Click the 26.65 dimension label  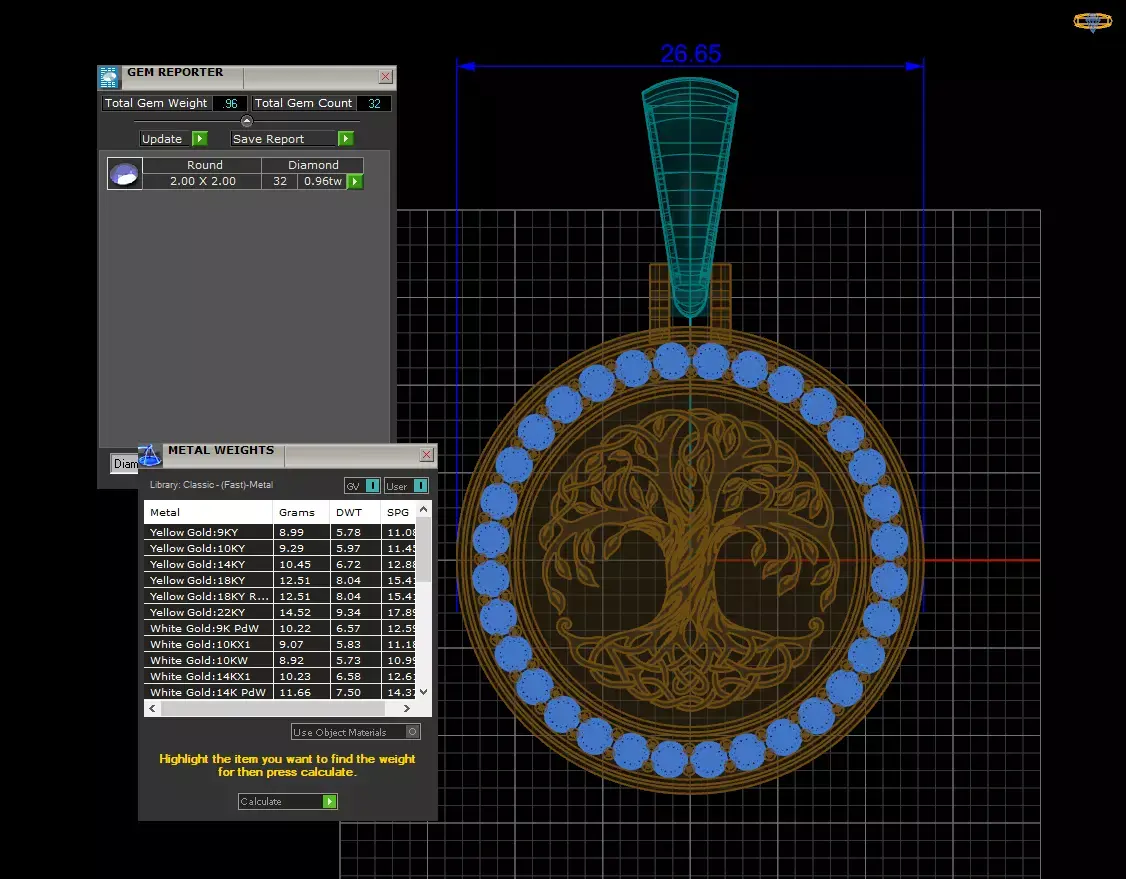point(690,53)
